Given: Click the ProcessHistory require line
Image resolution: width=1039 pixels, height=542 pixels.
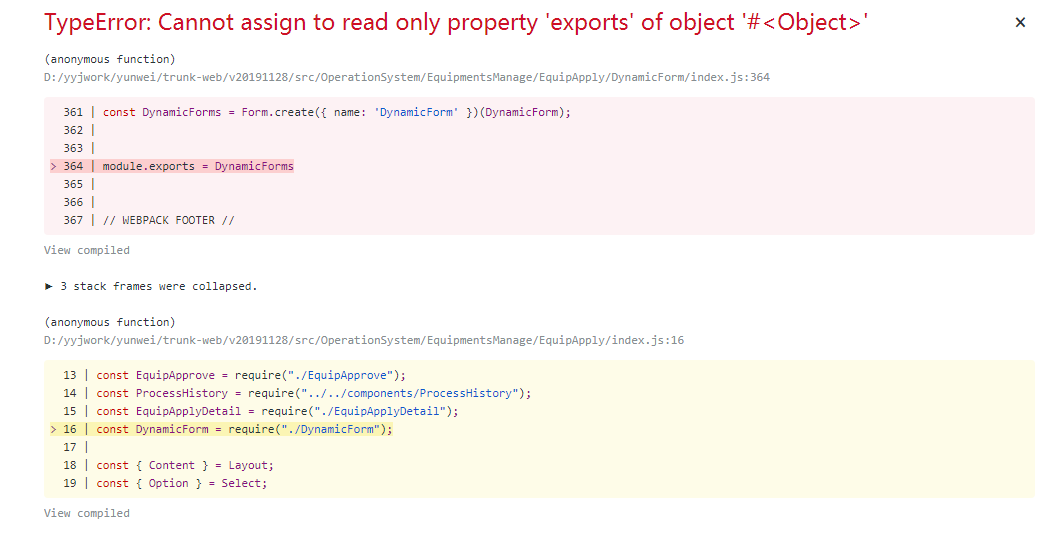Looking at the screenshot, I should (x=314, y=393).
